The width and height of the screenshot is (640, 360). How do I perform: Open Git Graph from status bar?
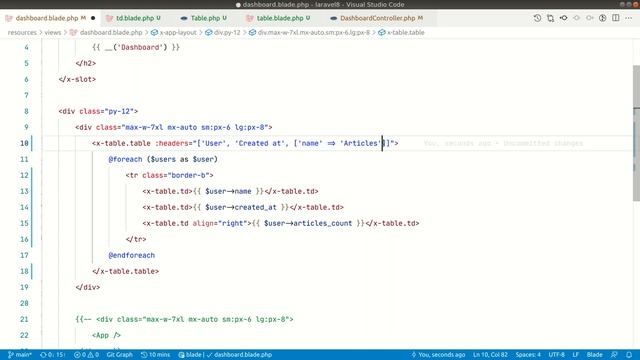(x=120, y=354)
